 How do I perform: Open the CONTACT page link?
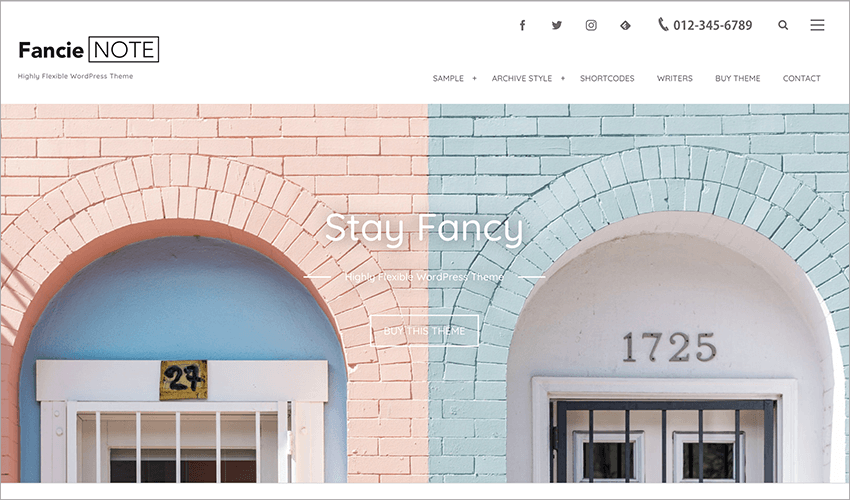(801, 78)
